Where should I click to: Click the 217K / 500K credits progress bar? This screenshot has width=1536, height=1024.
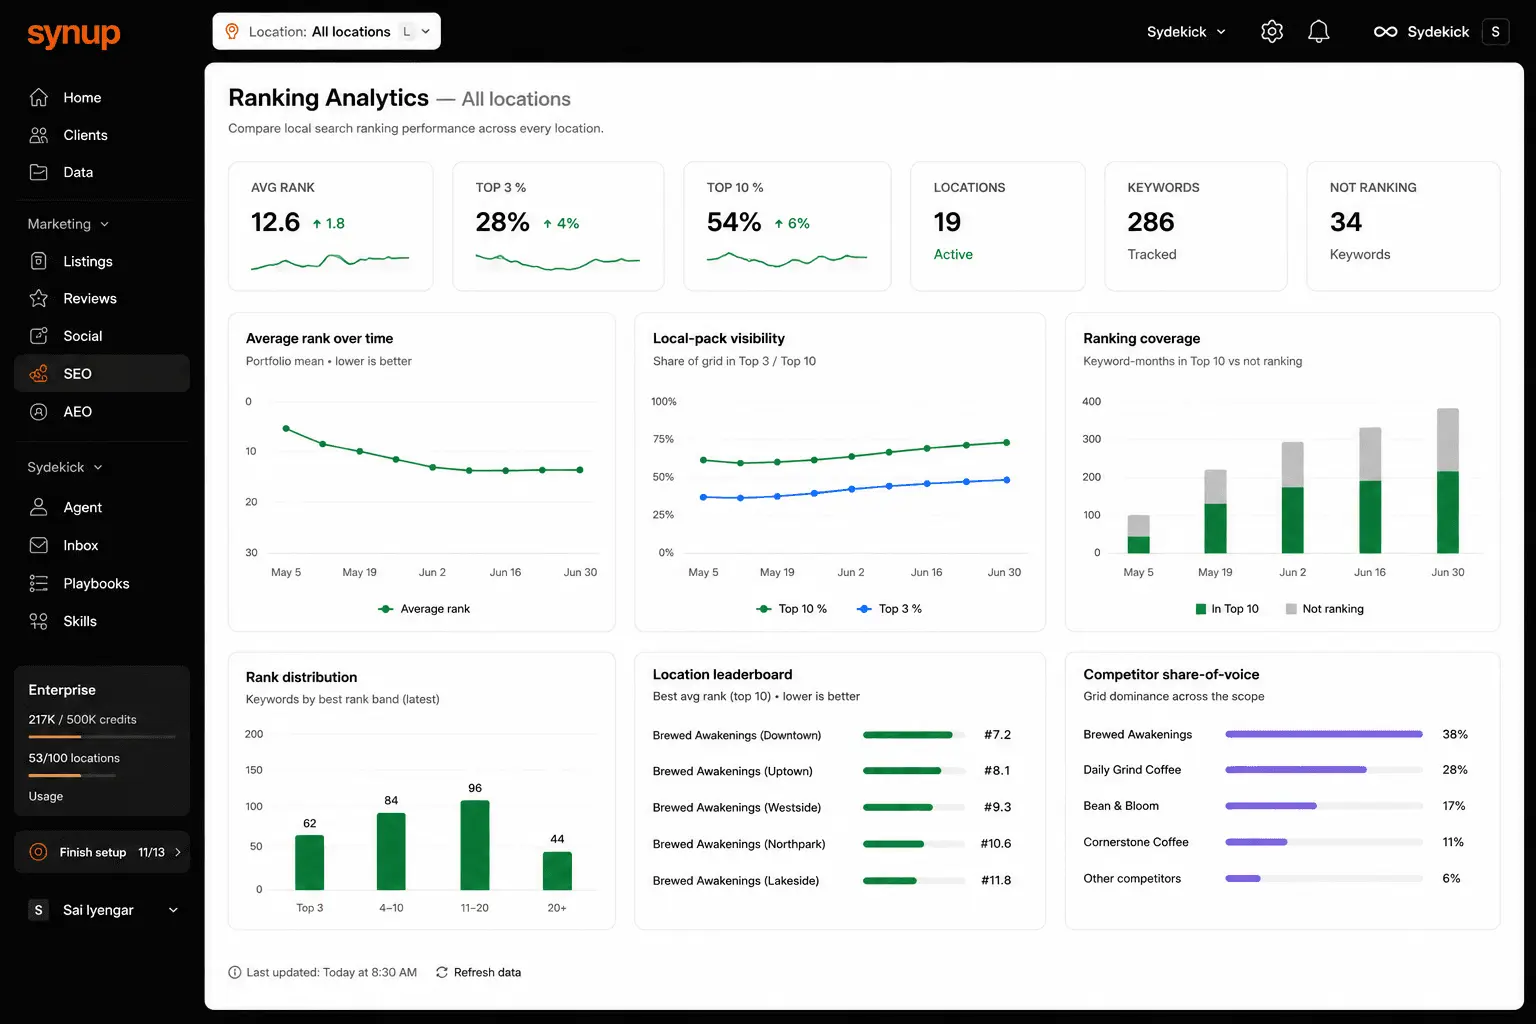(102, 737)
